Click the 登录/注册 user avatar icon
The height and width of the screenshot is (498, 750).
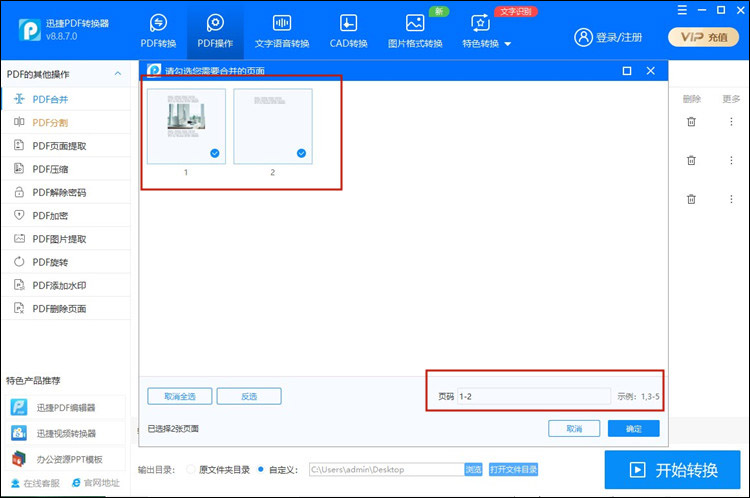[x=583, y=37]
